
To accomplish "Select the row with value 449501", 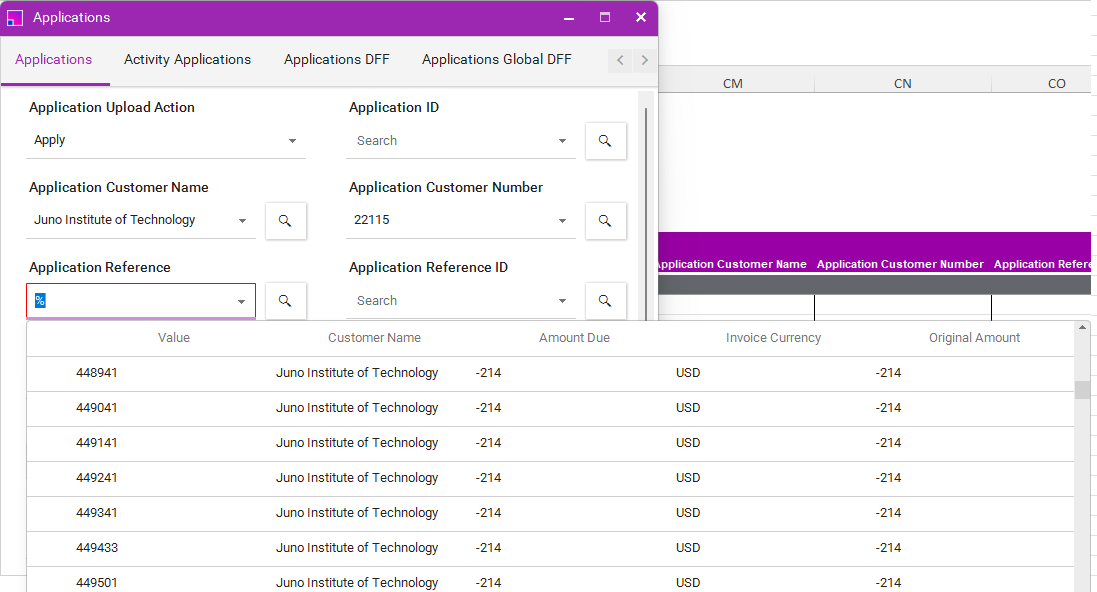I will tap(551, 581).
